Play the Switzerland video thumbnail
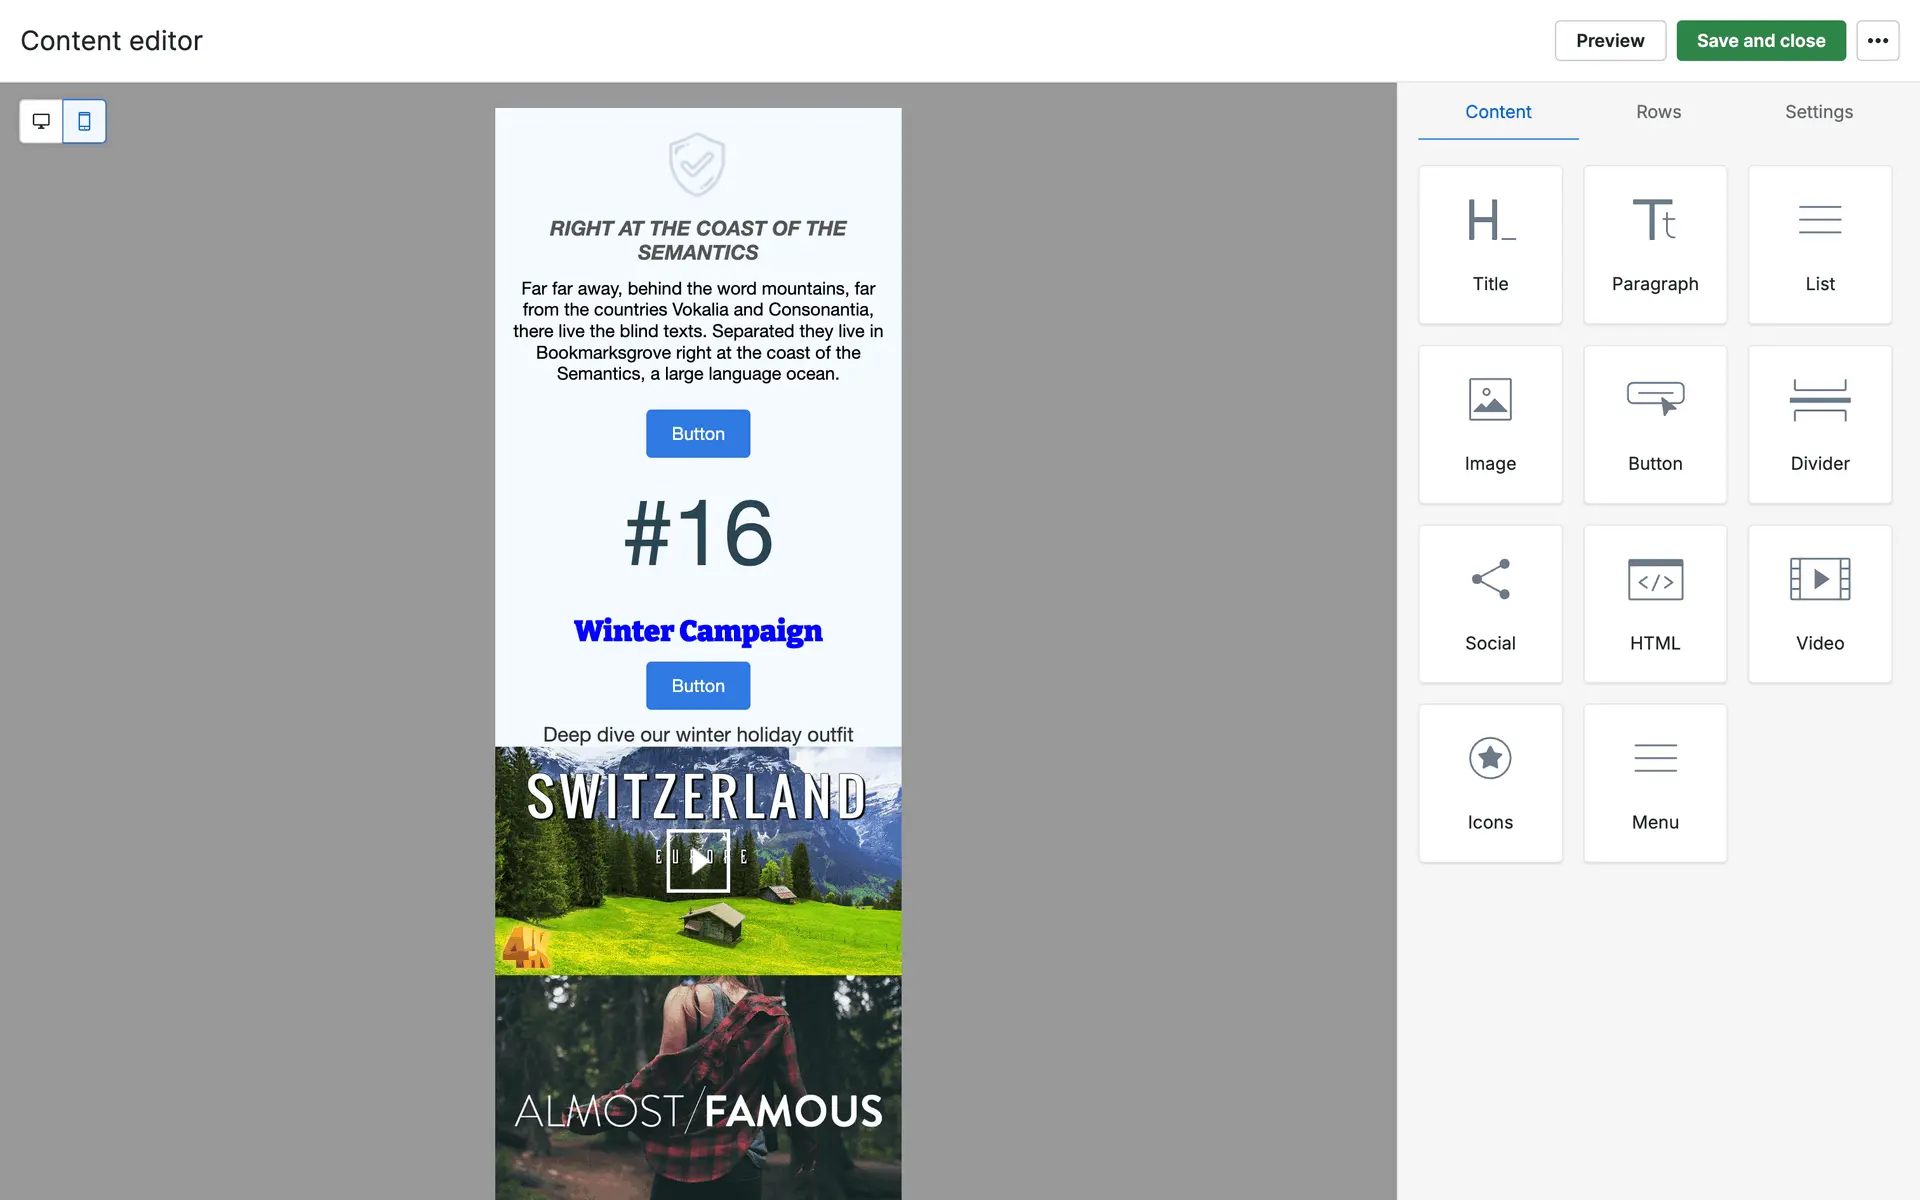This screenshot has height=1200, width=1920. point(698,860)
